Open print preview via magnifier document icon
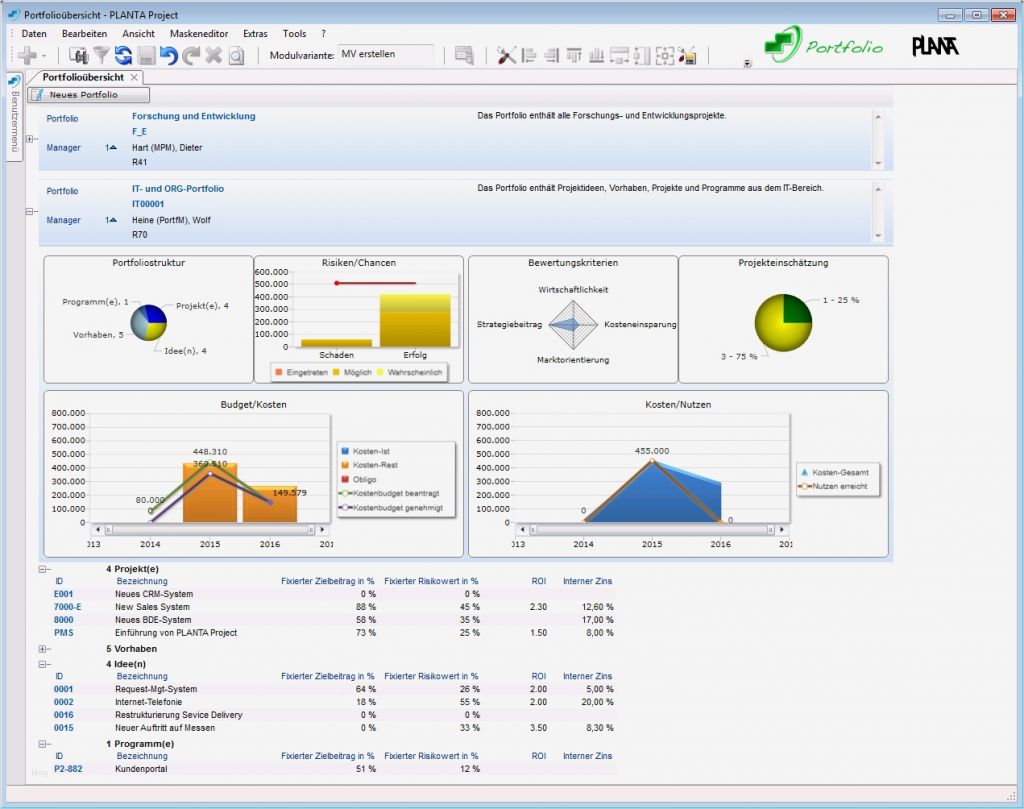Image resolution: width=1024 pixels, height=809 pixels. pos(236,56)
